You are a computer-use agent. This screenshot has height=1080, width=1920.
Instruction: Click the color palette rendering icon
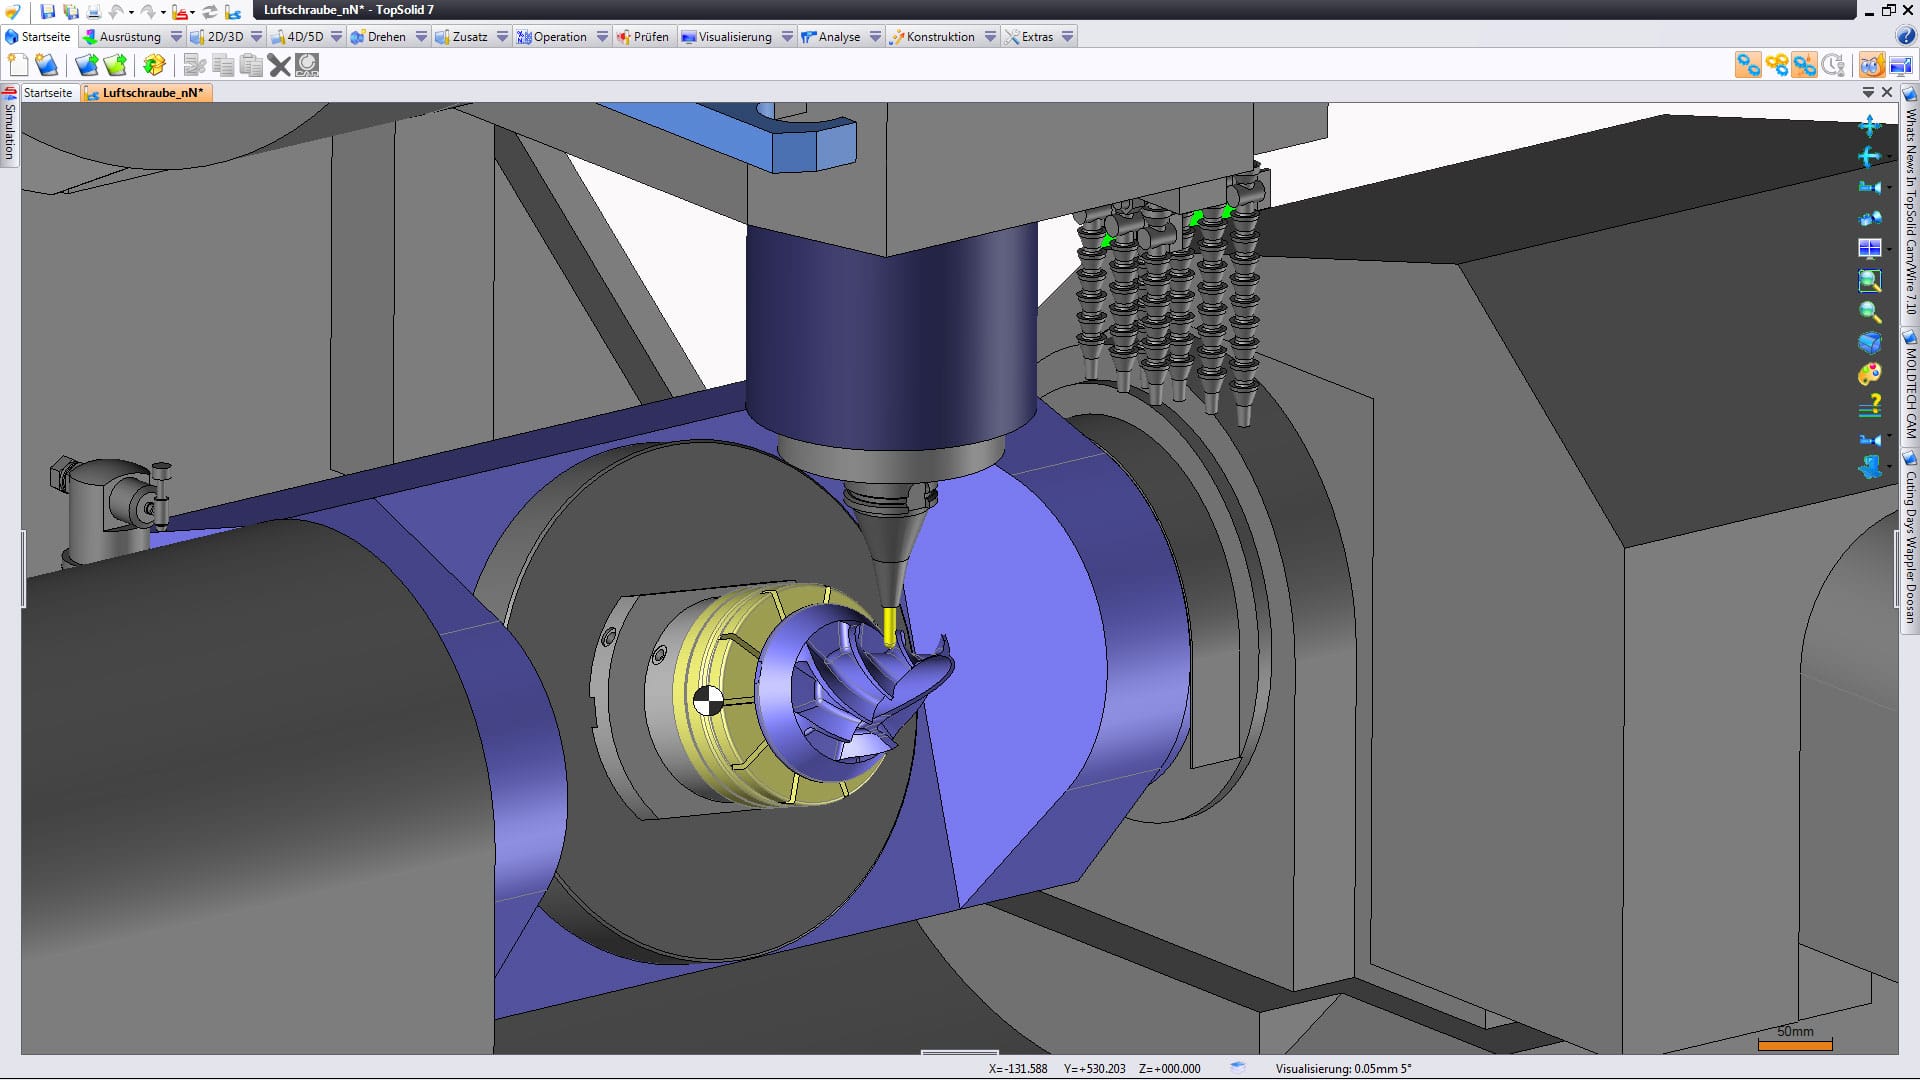click(1869, 374)
